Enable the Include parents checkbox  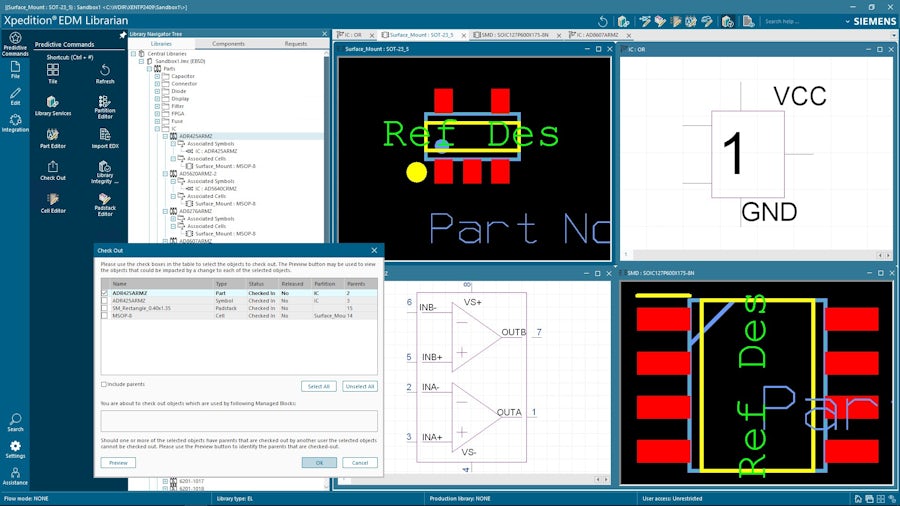pos(104,384)
